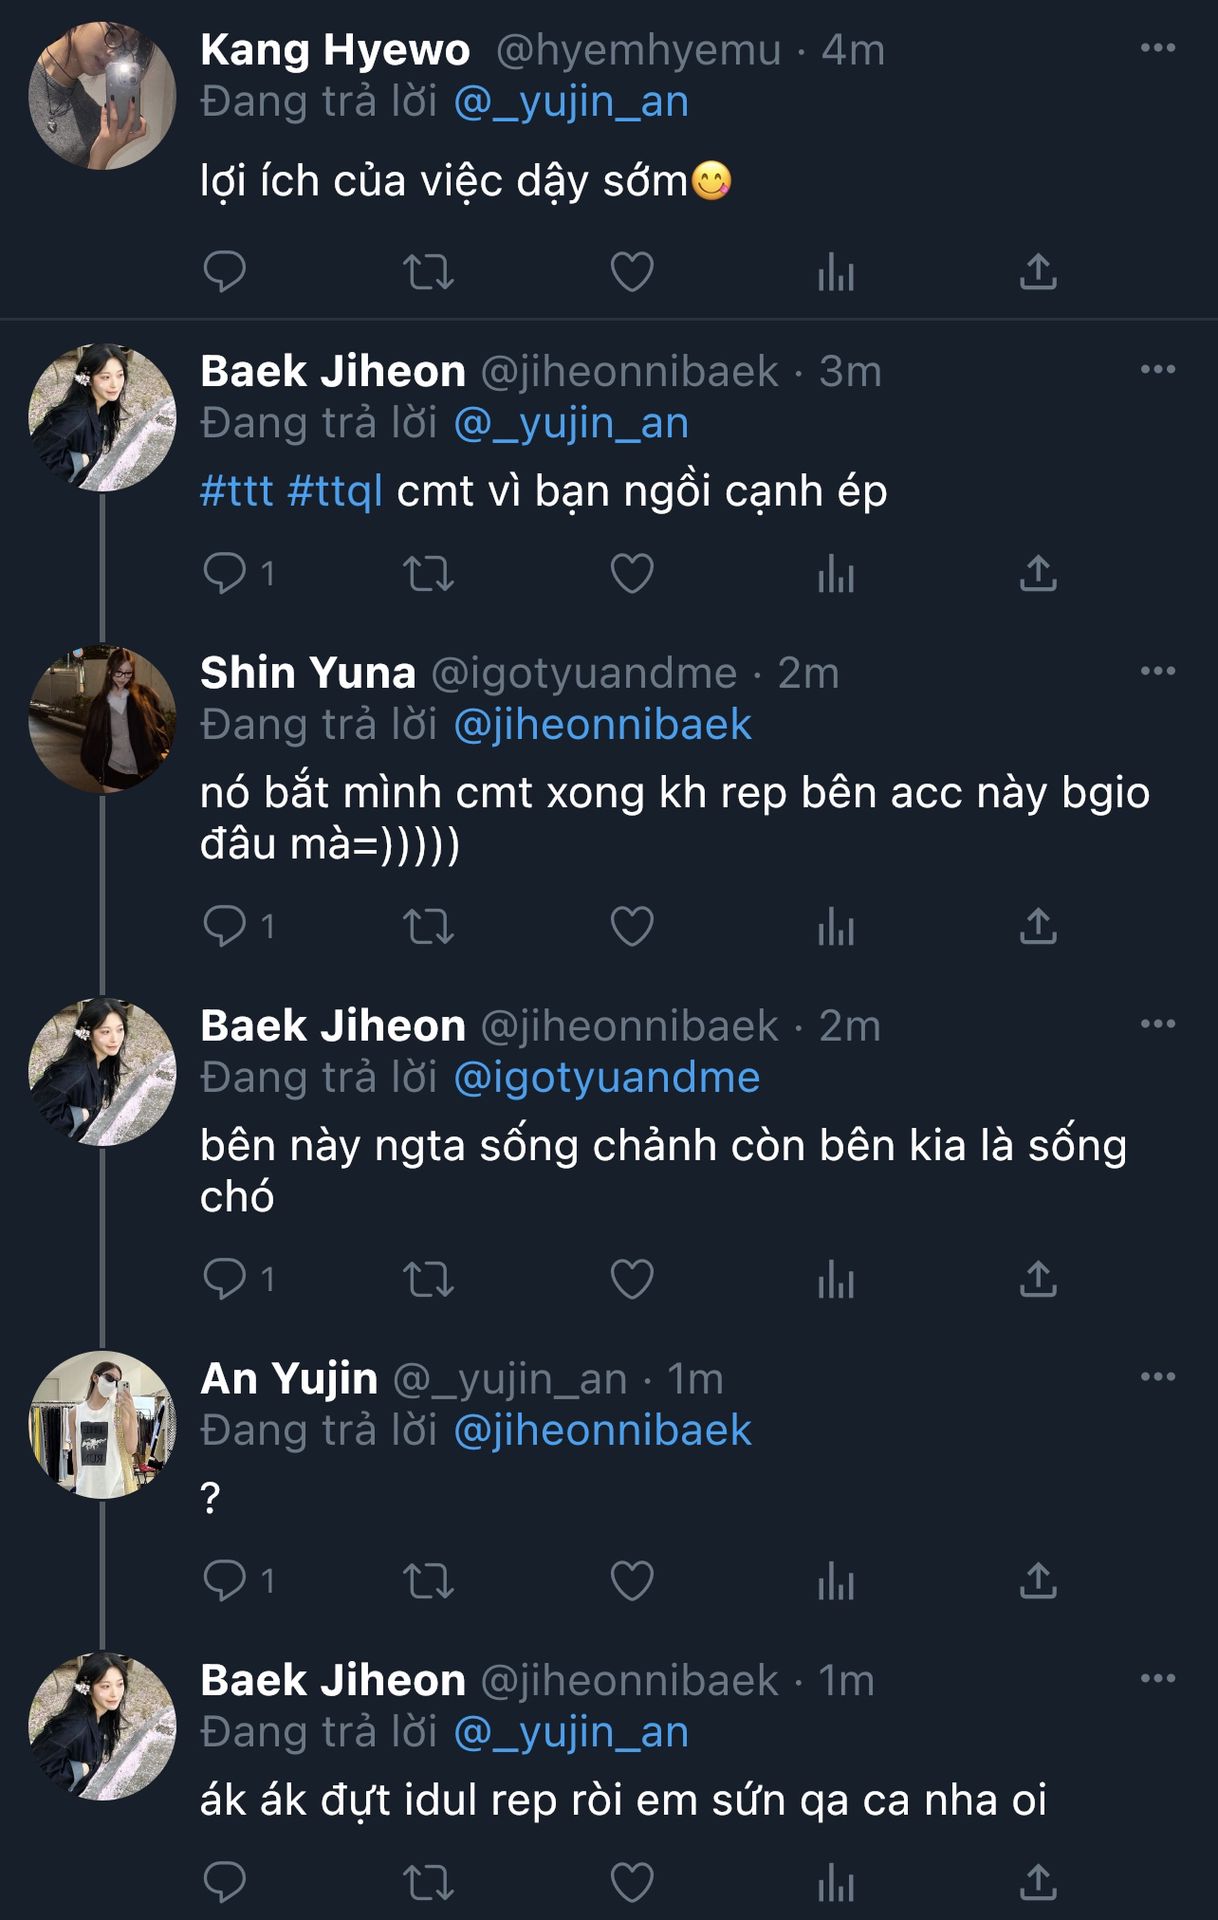
Task: Like An Yujin's "?" tweet
Action: tap(632, 1581)
